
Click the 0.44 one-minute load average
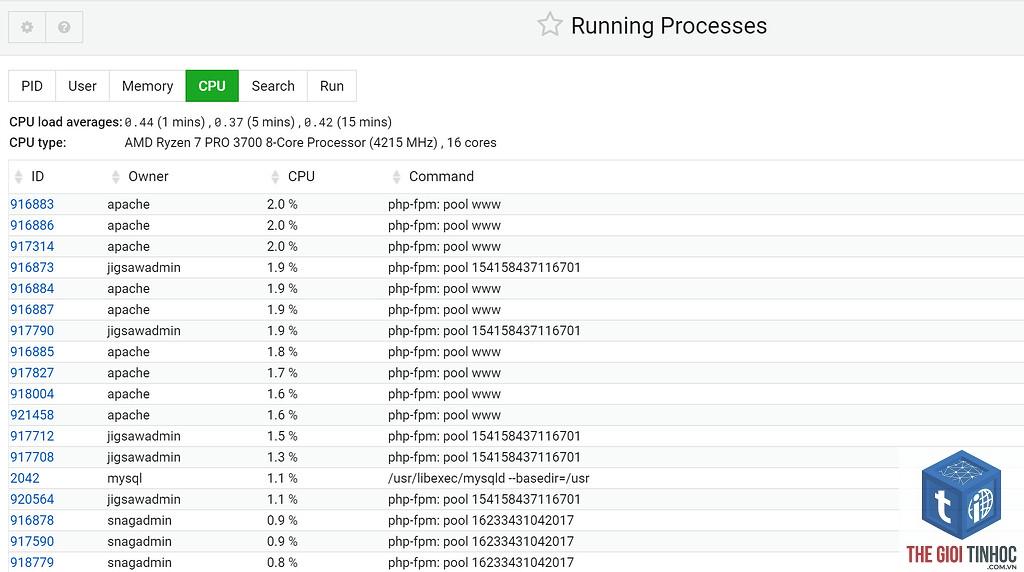coord(139,122)
